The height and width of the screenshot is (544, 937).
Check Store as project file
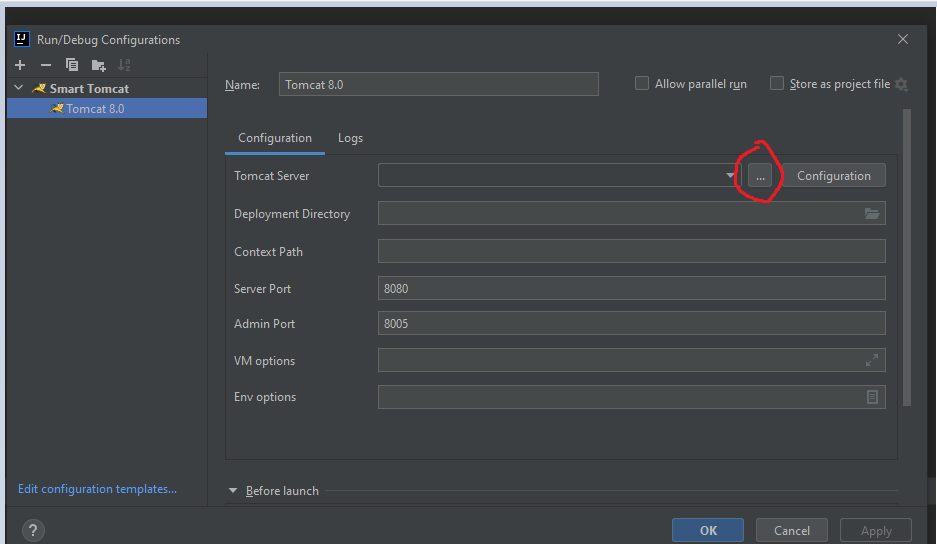[777, 84]
